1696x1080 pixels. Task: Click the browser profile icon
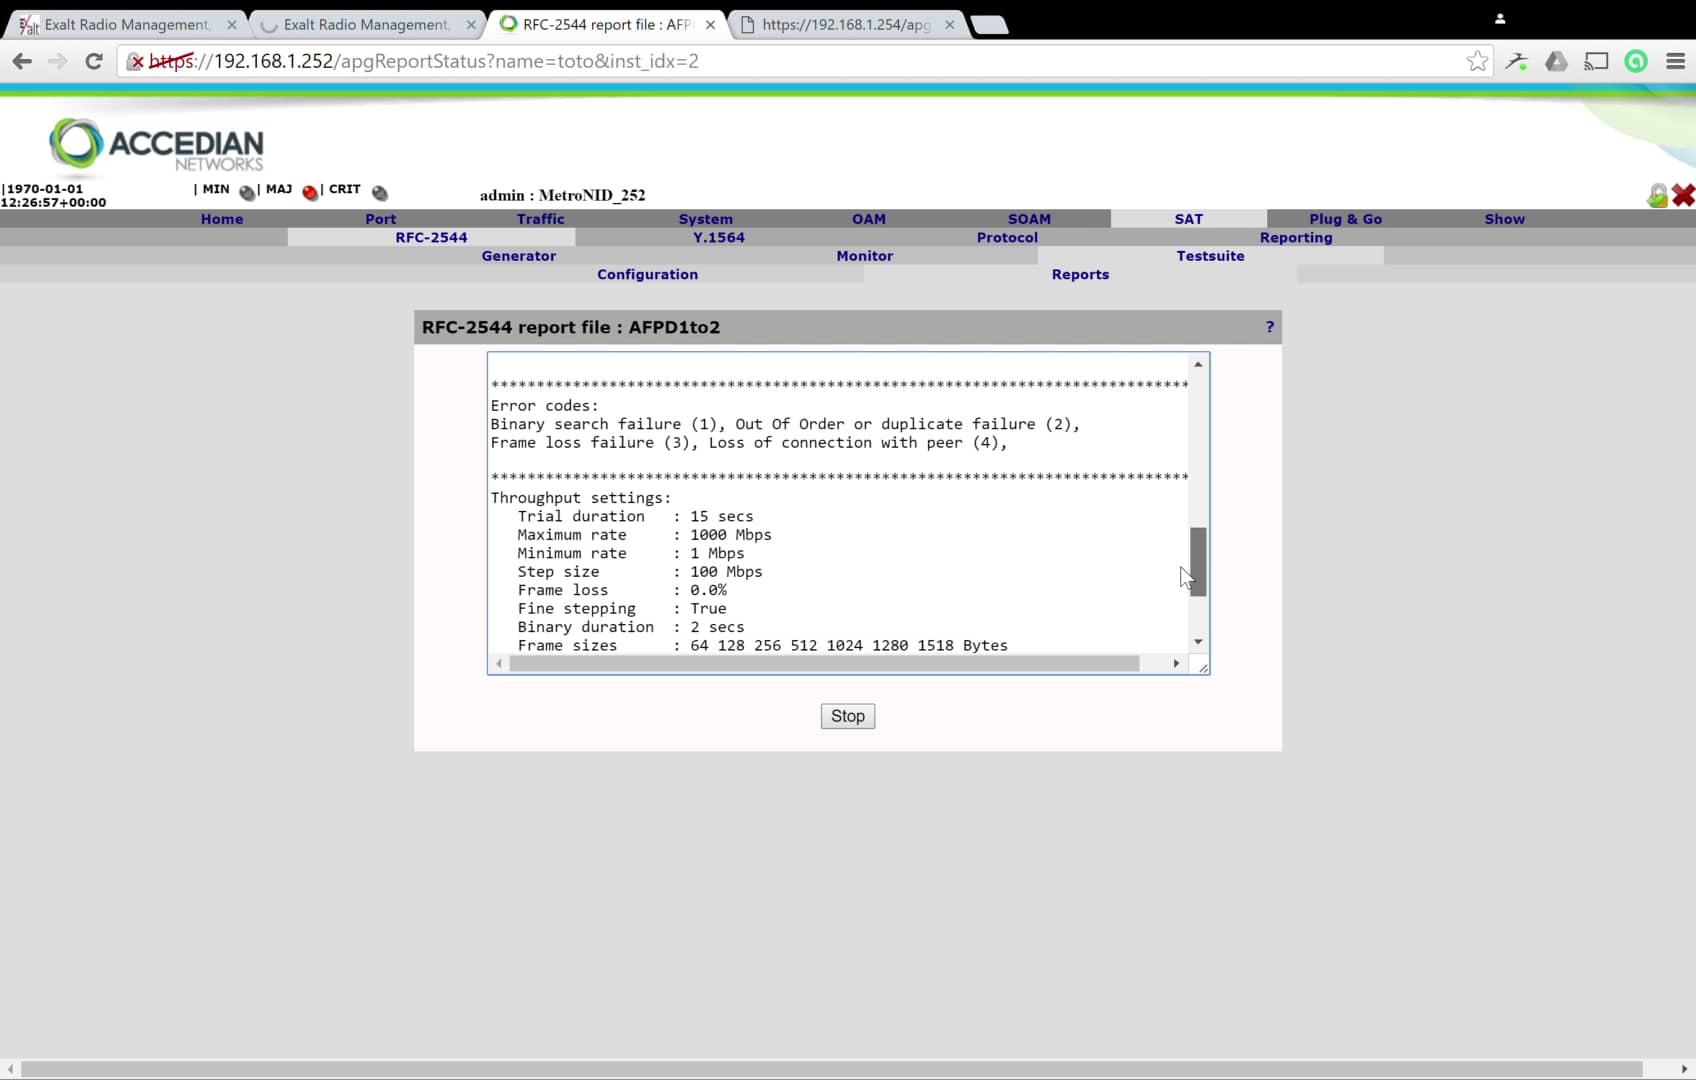[x=1499, y=18]
